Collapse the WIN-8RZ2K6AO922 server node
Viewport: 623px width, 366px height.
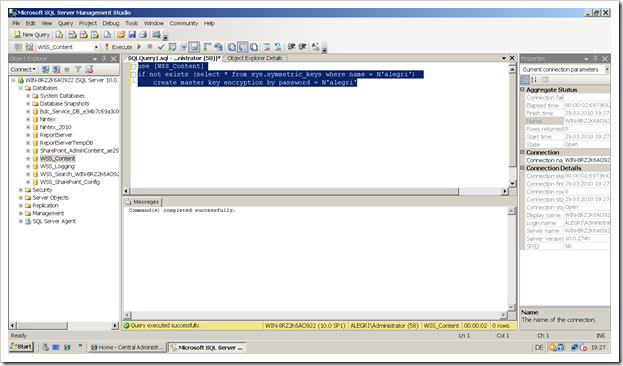tap(13, 80)
